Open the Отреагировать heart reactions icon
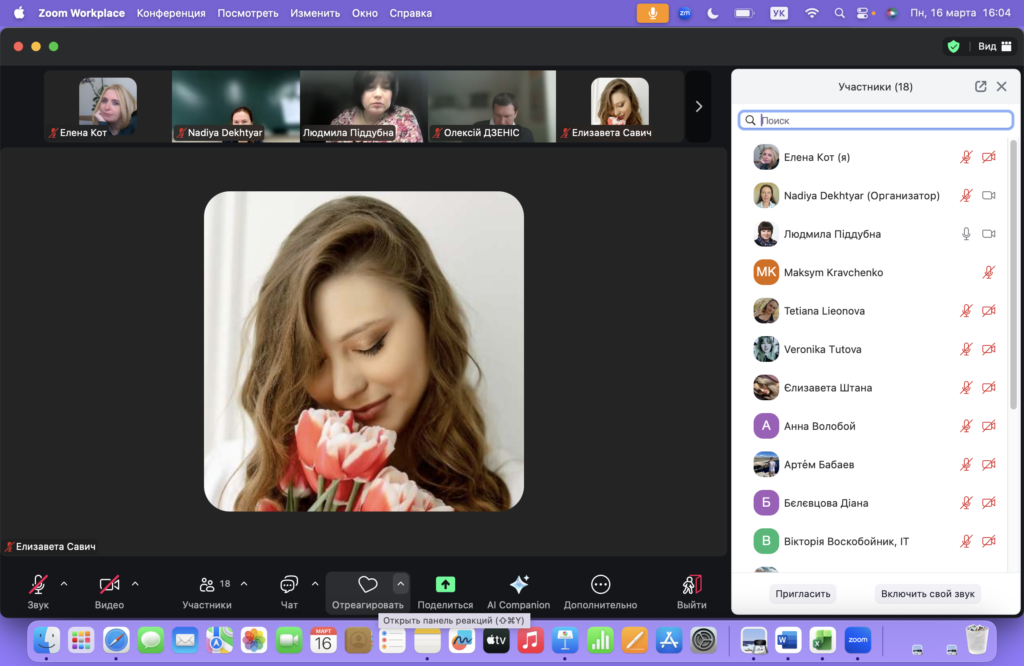The height and width of the screenshot is (666, 1024). tap(367, 585)
